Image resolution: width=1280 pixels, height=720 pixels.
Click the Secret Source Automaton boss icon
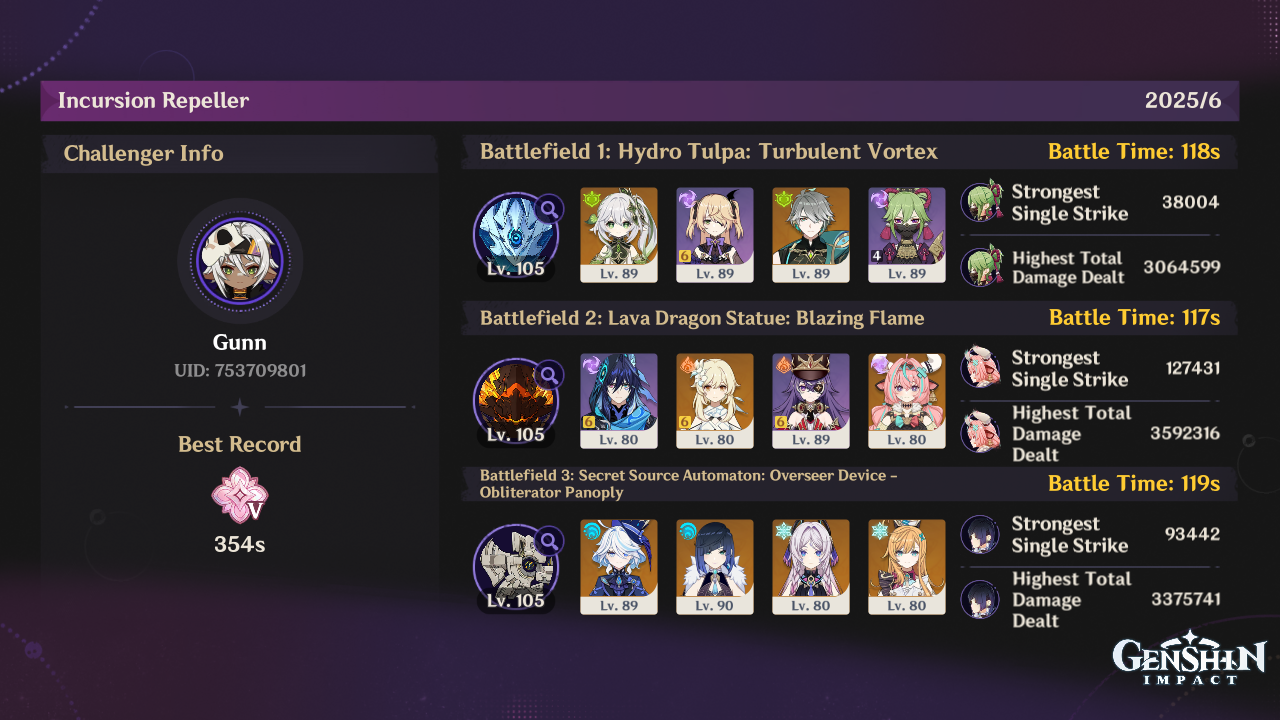[516, 567]
